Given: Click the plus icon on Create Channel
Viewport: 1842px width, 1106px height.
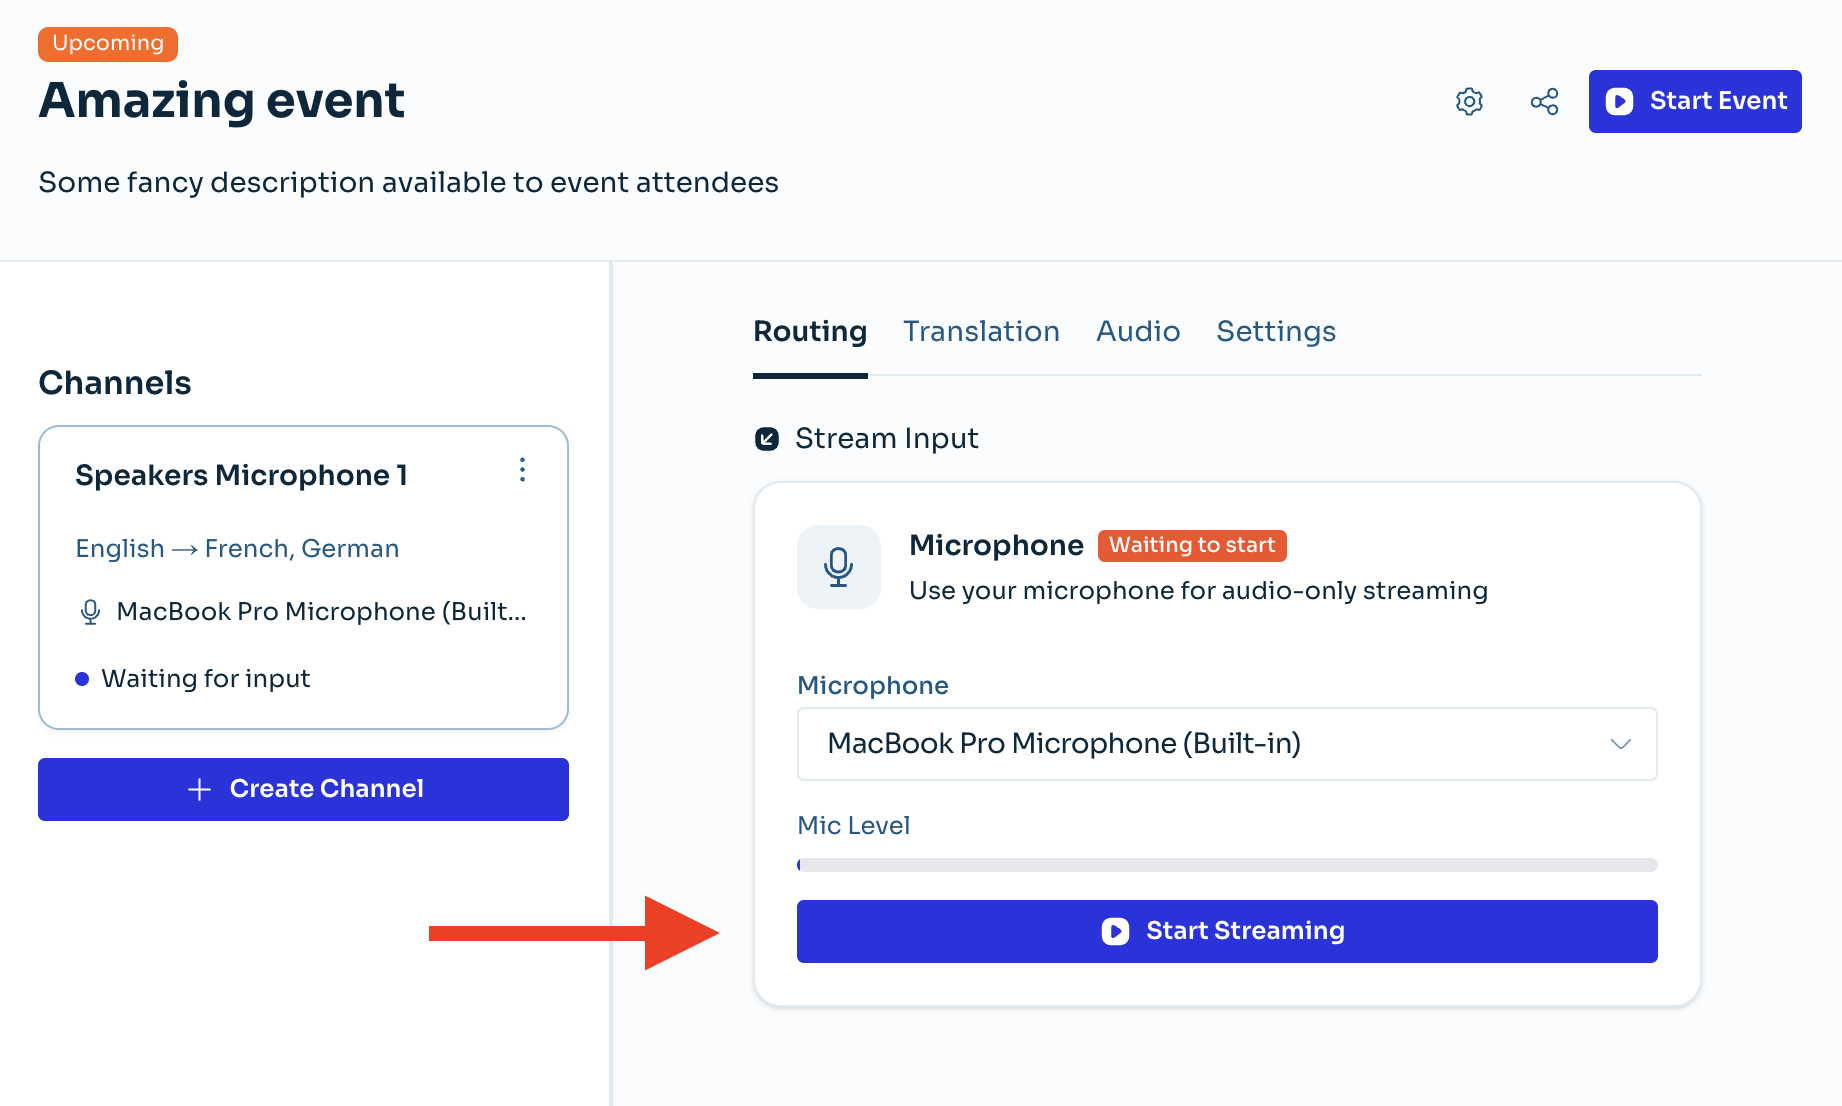Looking at the screenshot, I should 200,789.
